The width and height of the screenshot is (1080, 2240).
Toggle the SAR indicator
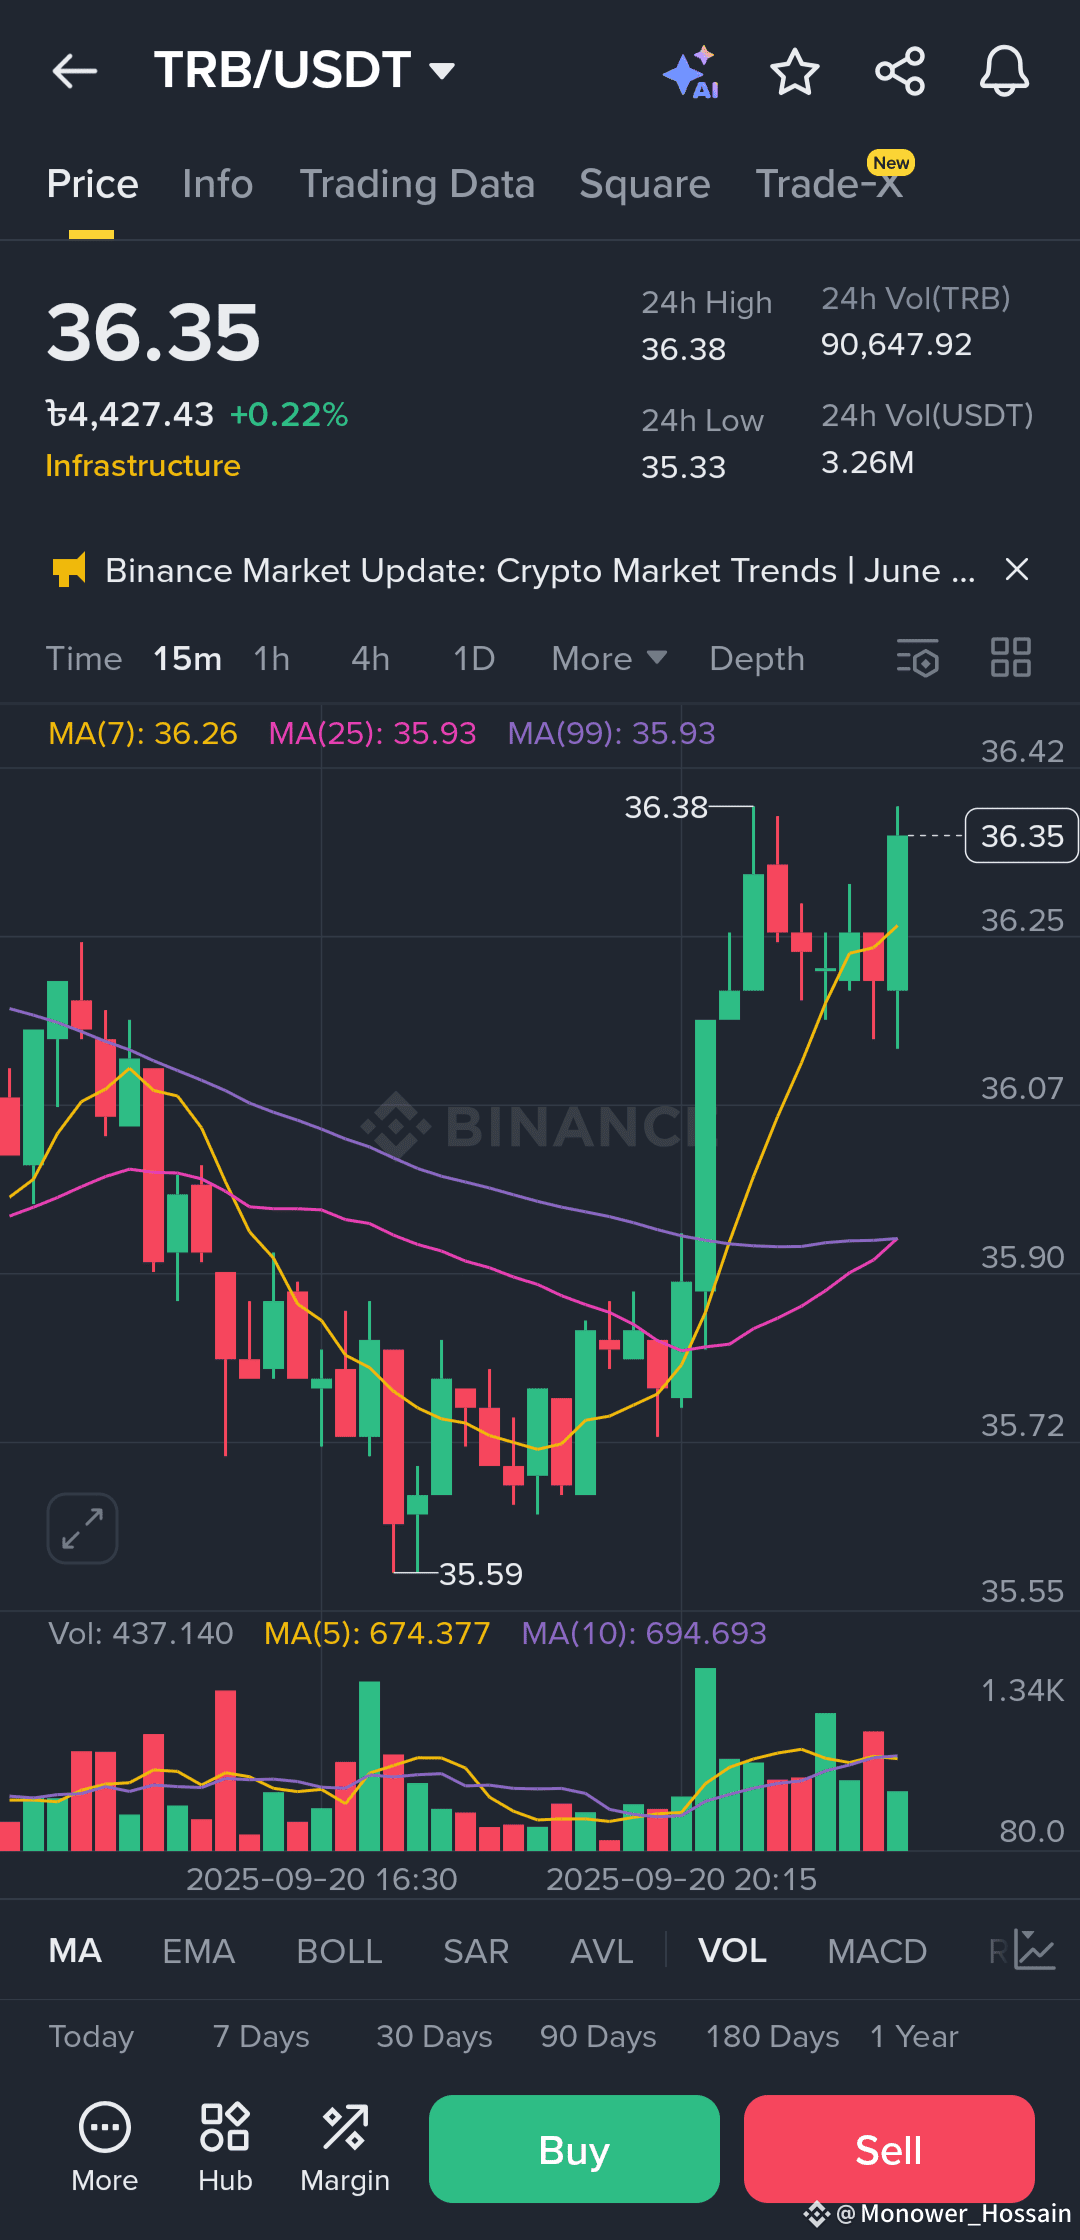(476, 1950)
